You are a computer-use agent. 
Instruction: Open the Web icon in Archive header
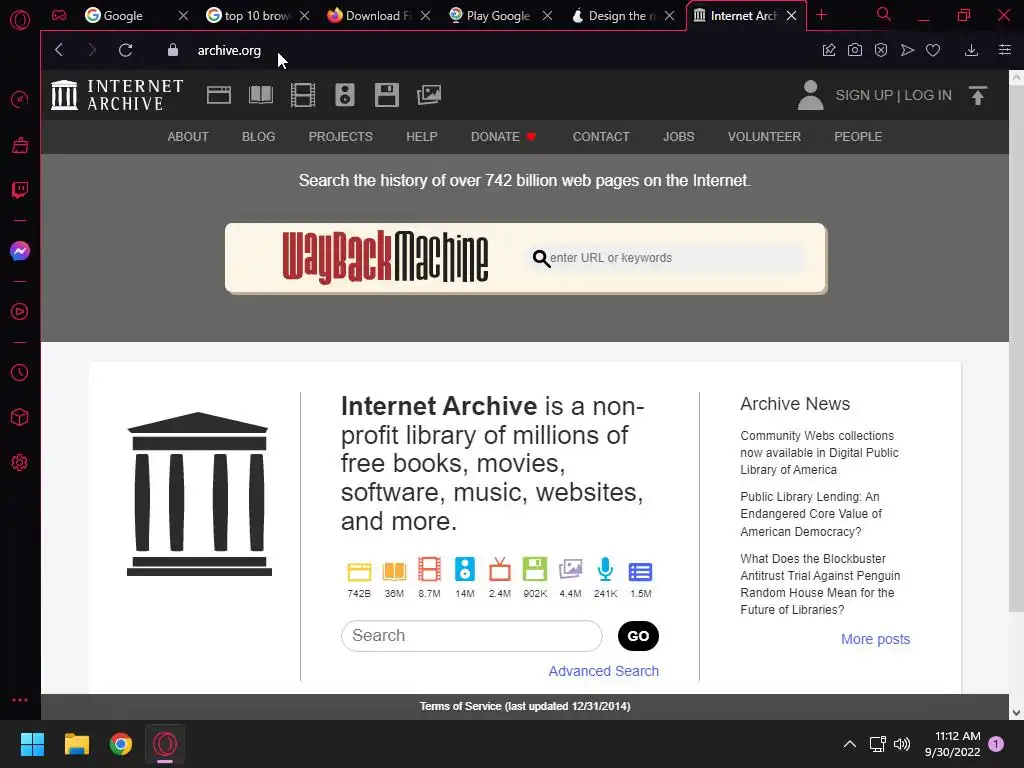pyautogui.click(x=219, y=95)
